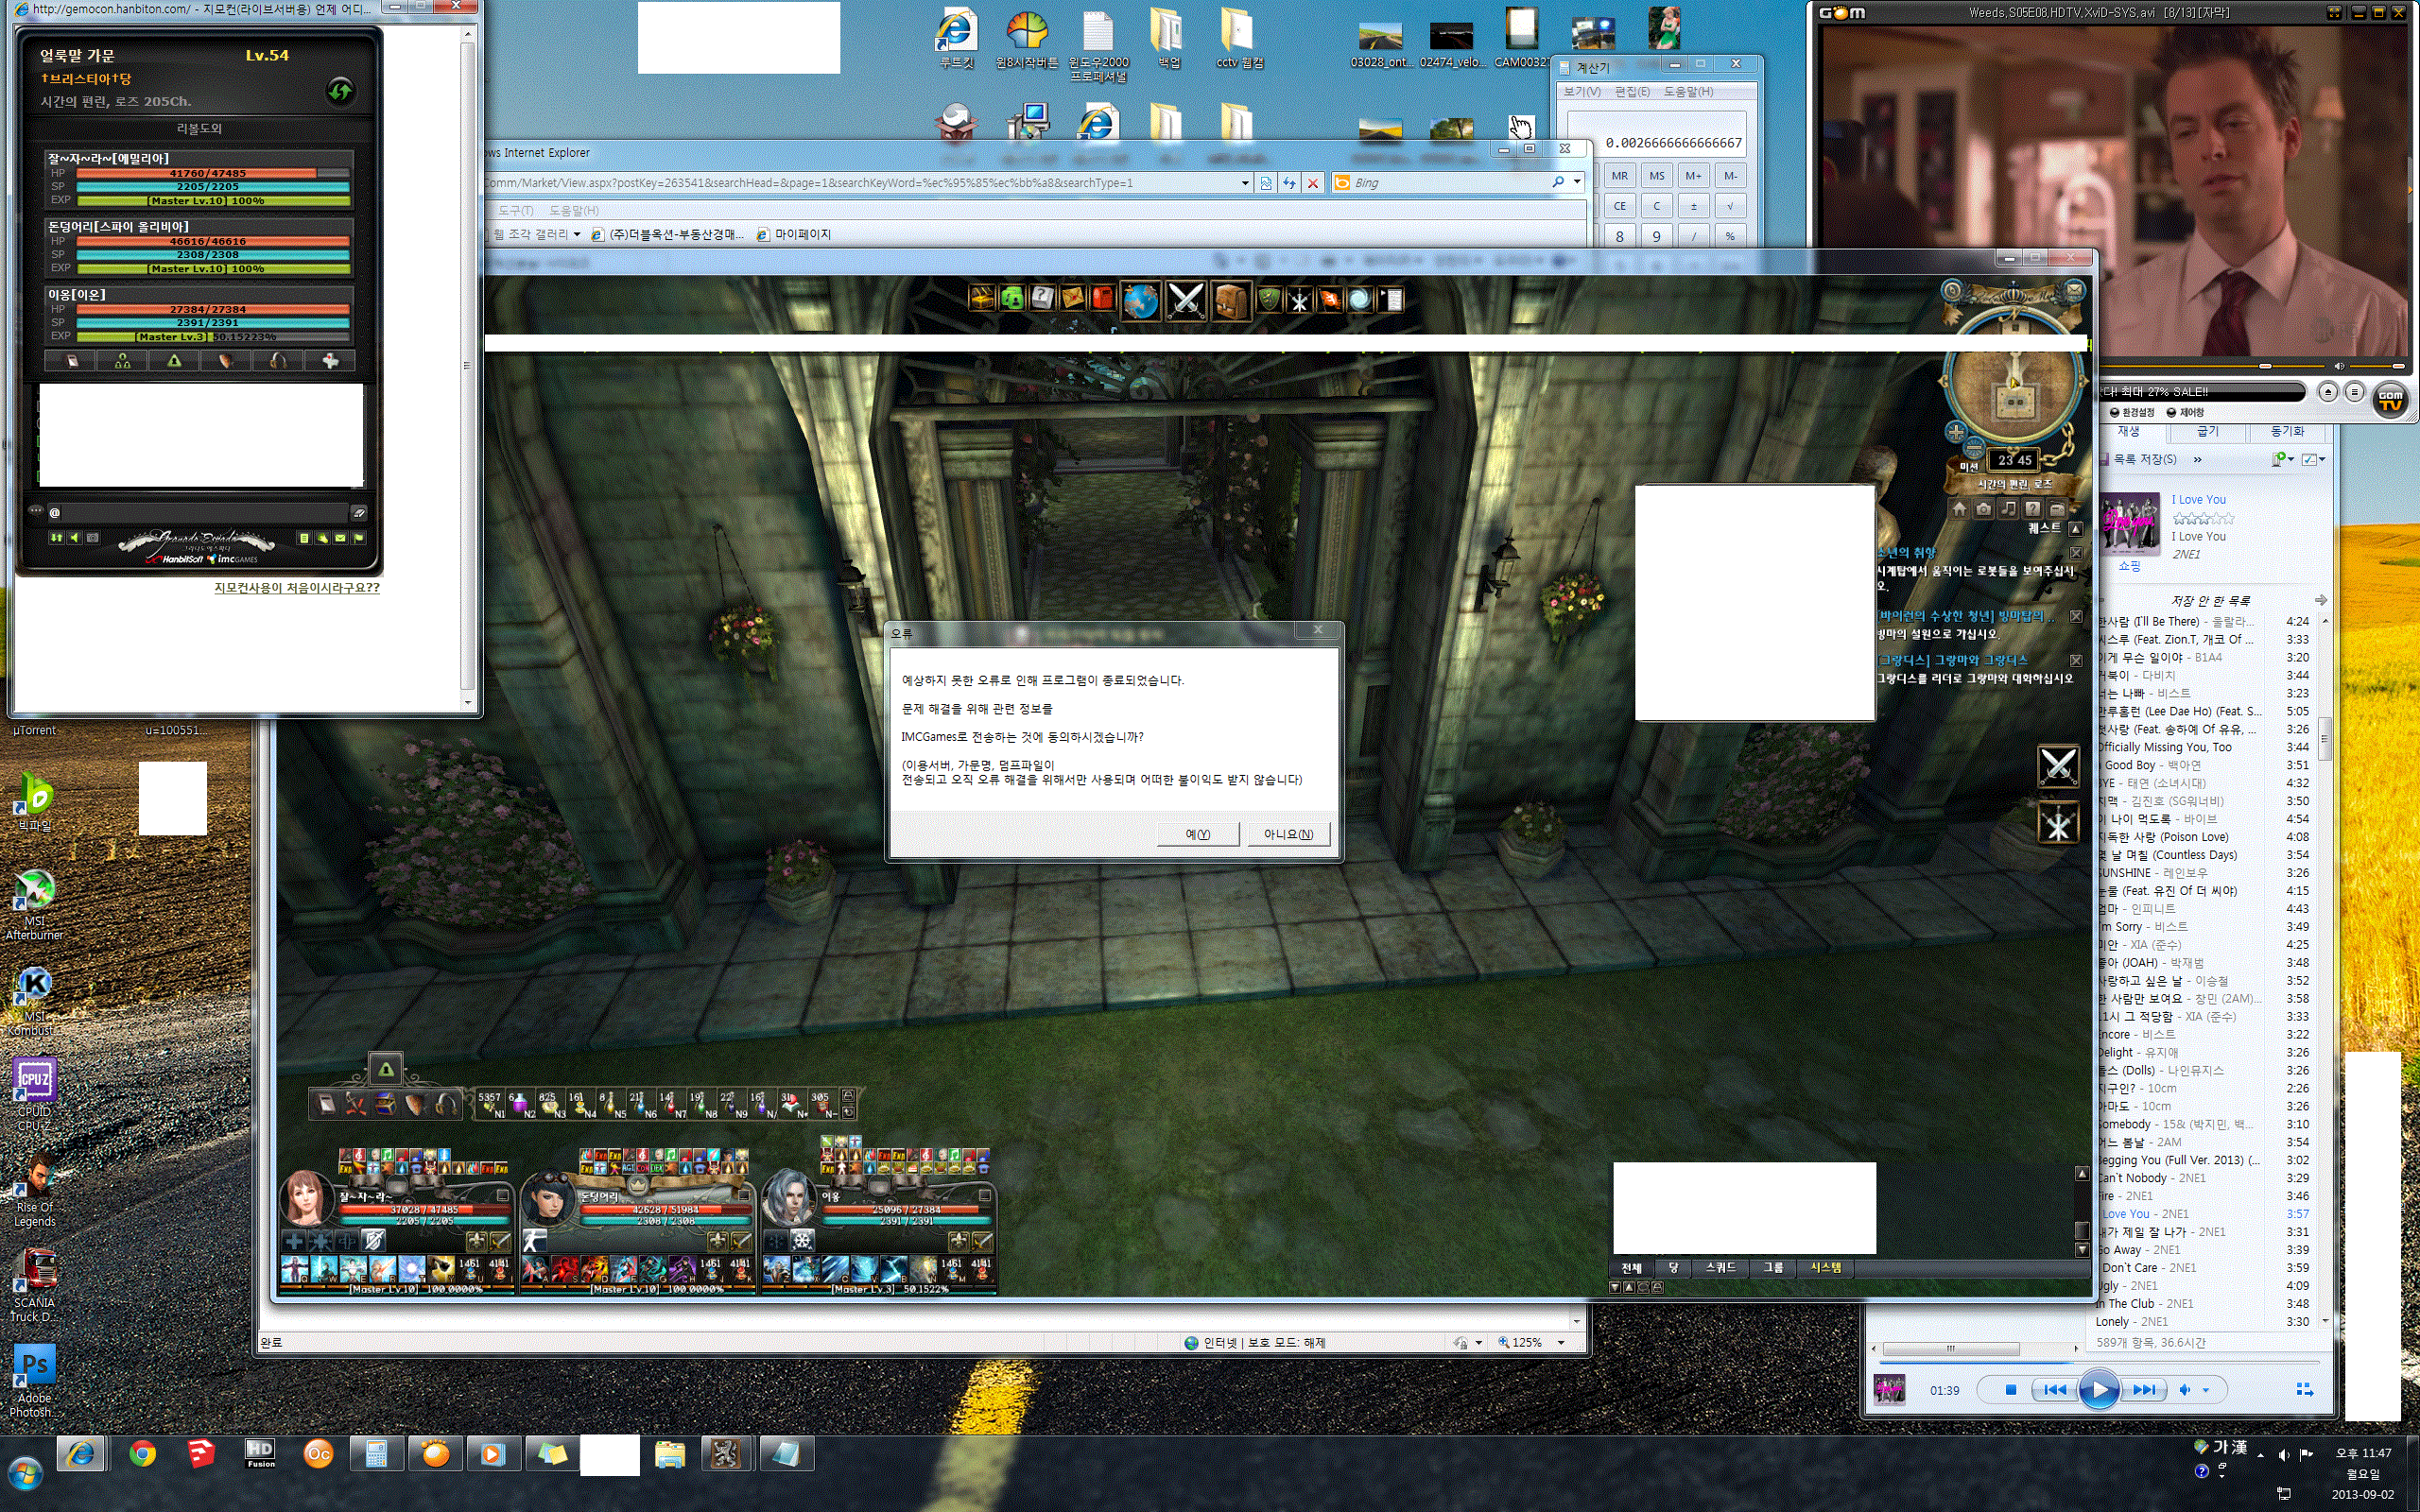Switch to list view in Media Player
This screenshot has width=2420, height=1512.
tap(2305, 1390)
